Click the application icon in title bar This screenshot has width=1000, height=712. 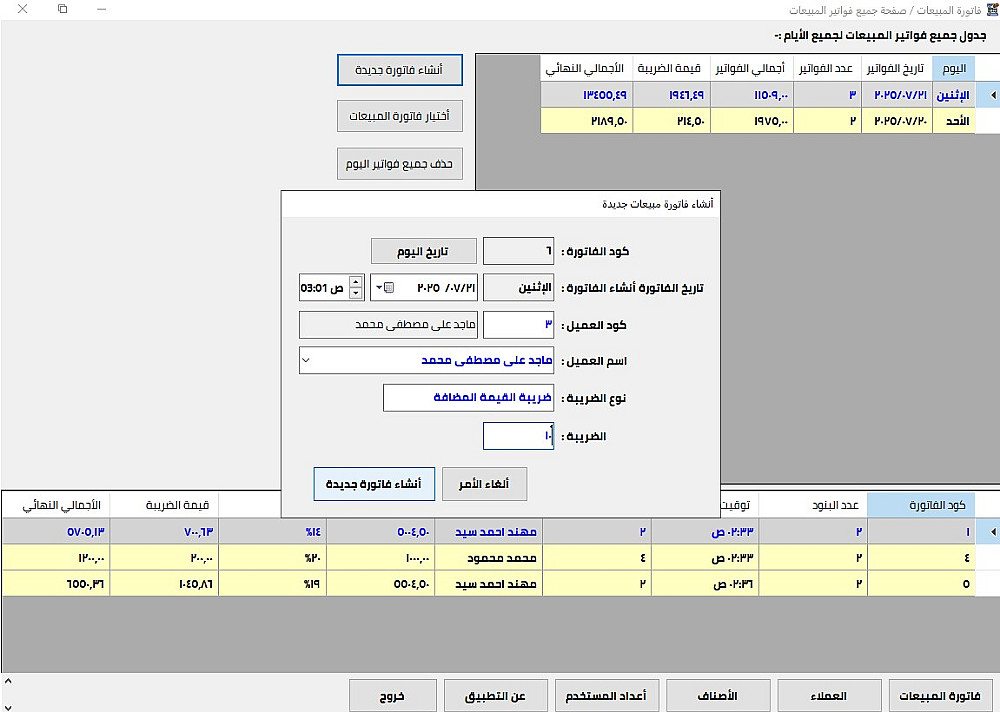pyautogui.click(x=992, y=10)
